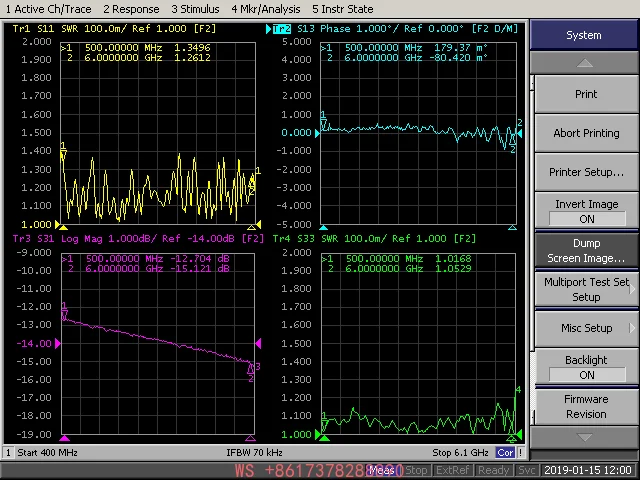The image size is (640, 480).
Task: Select trace Tr4 S33 SWR title
Action: coord(374,239)
